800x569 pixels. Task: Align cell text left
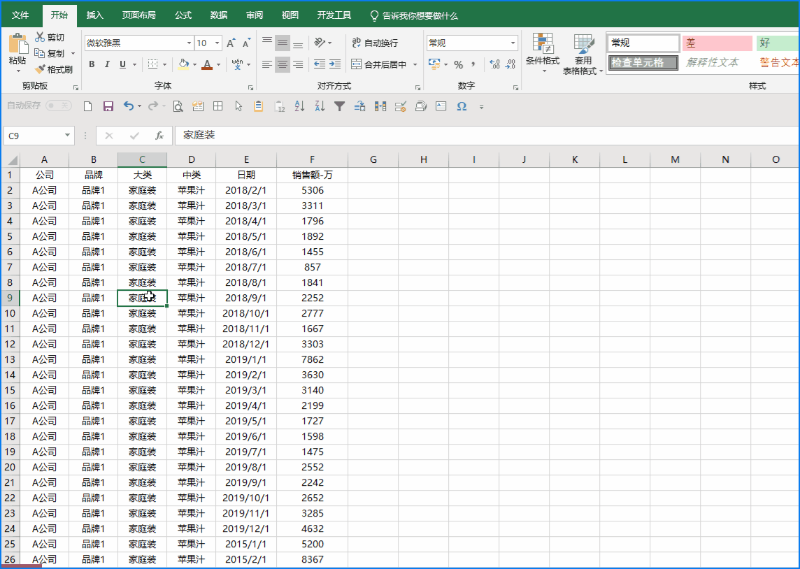click(x=267, y=64)
